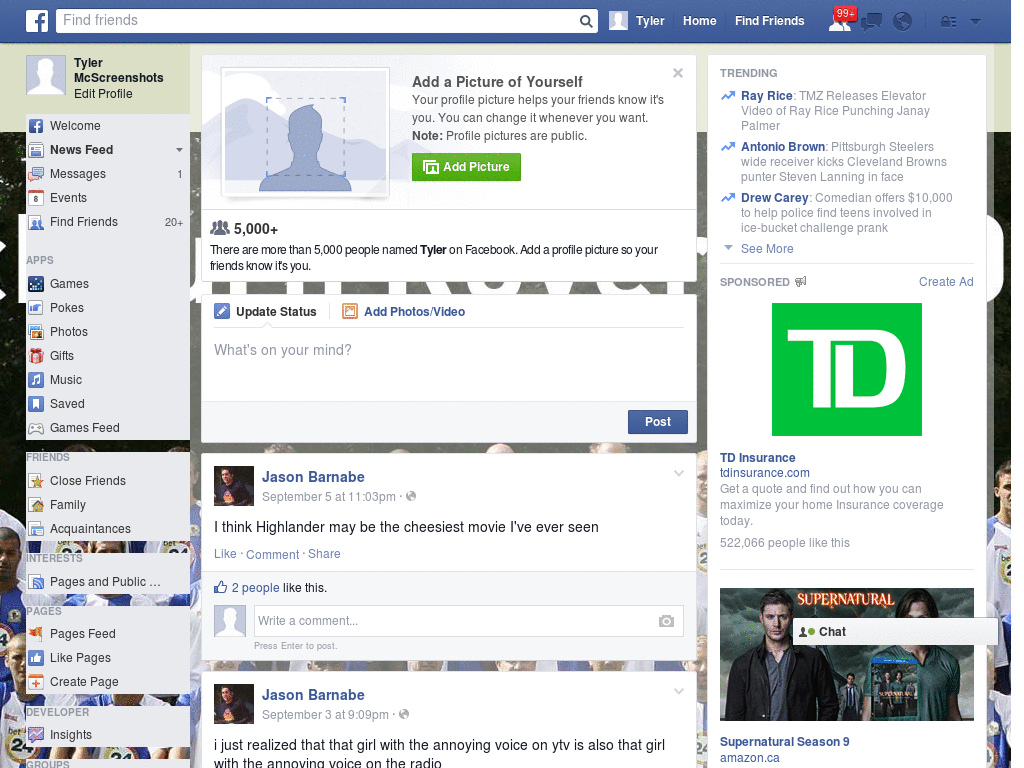Screen dimensions: 1024x768
Task: Click the Music app icon
Action: pos(36,380)
